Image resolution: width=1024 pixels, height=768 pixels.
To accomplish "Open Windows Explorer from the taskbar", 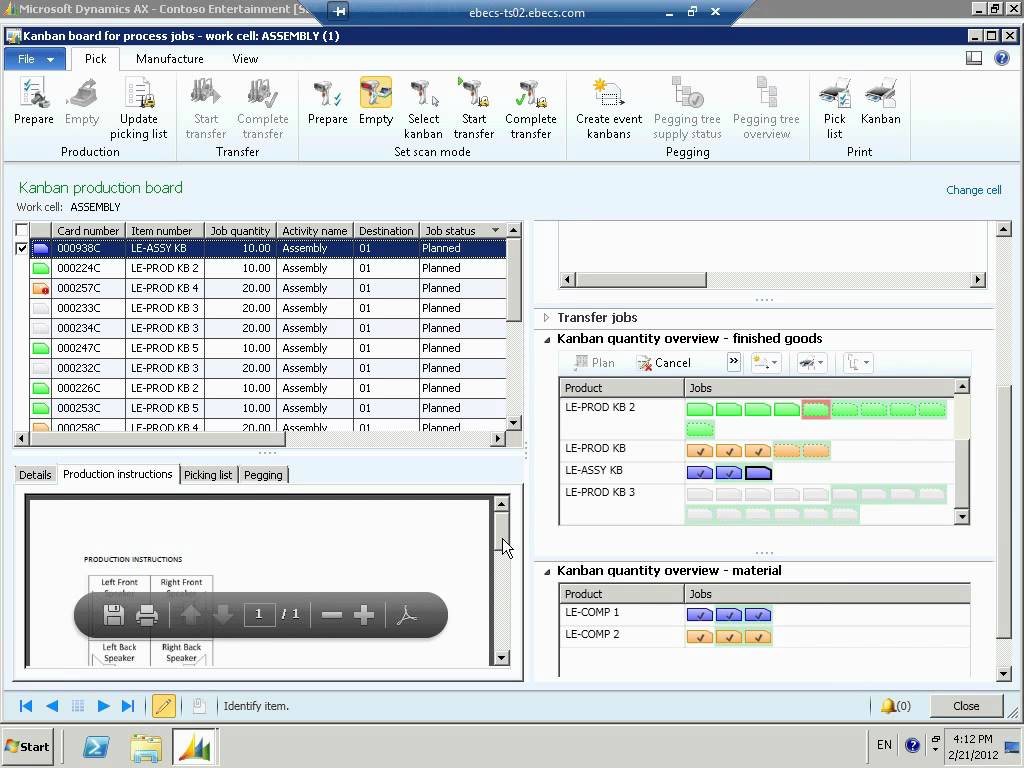I will click(x=145, y=746).
